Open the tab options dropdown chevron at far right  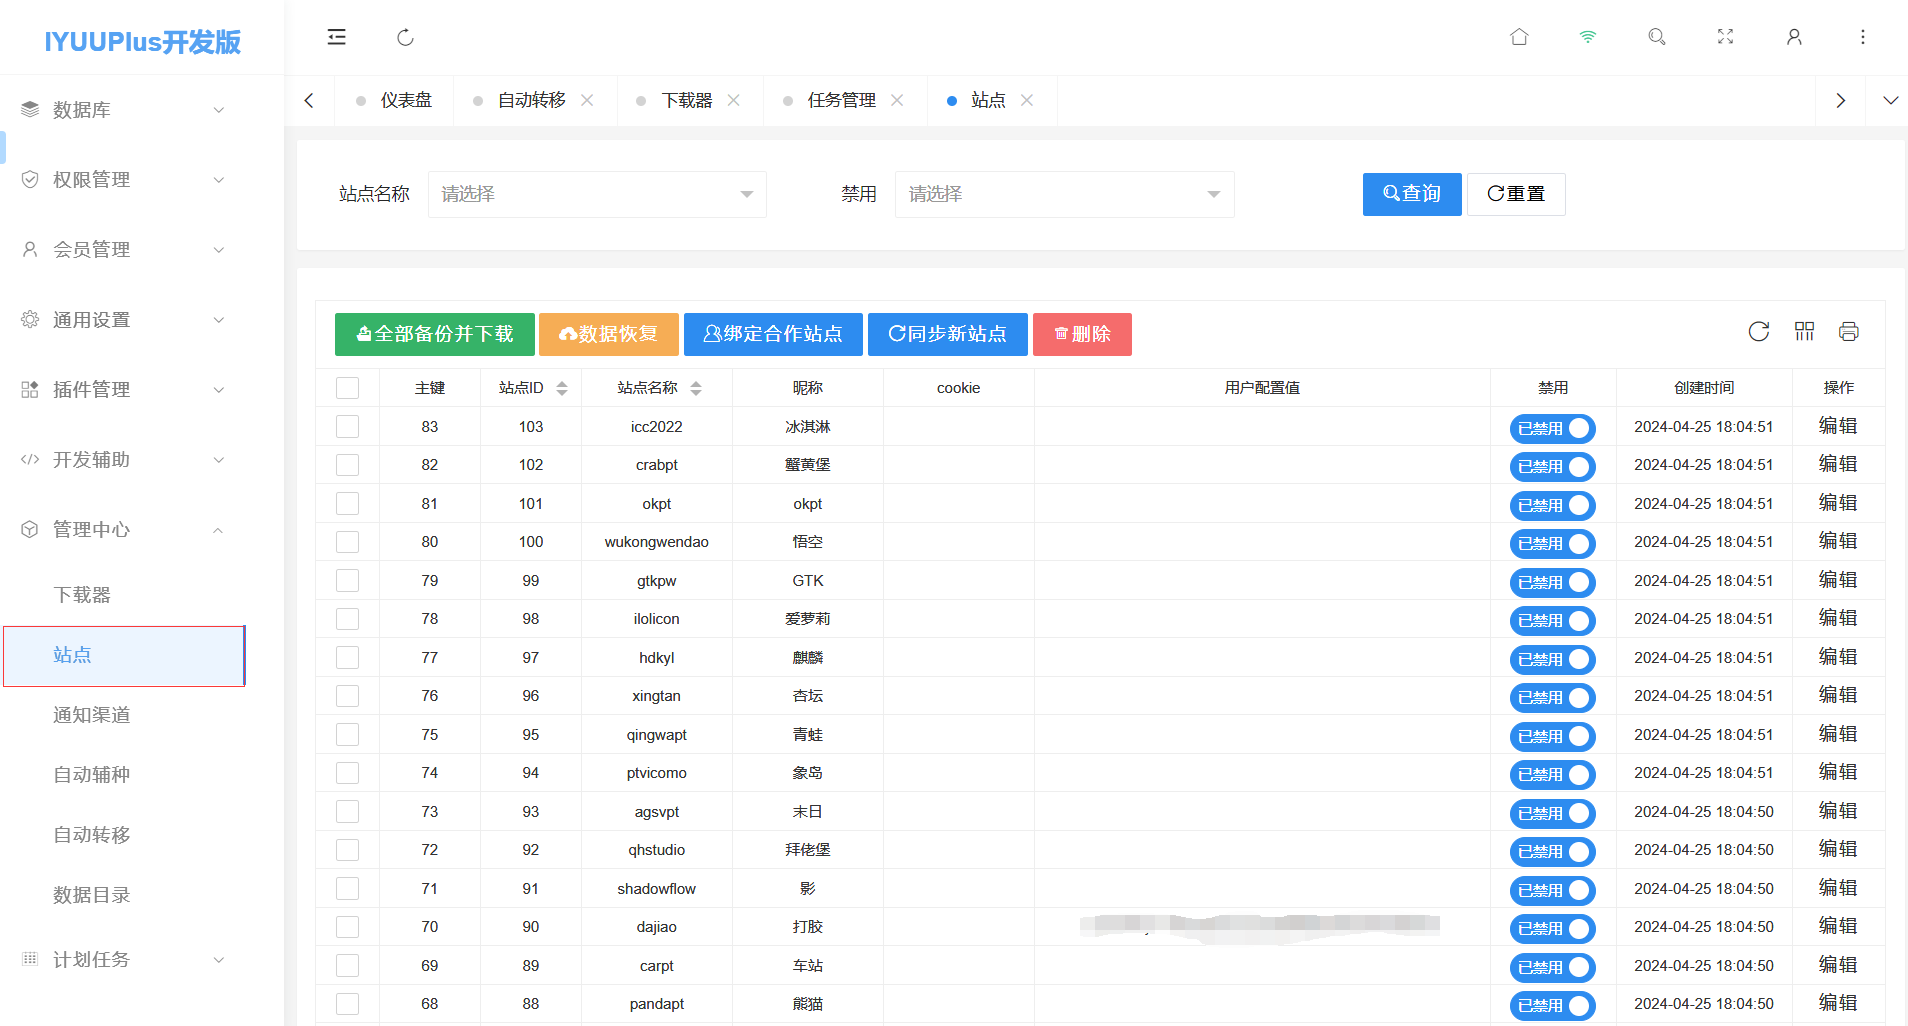(1890, 100)
